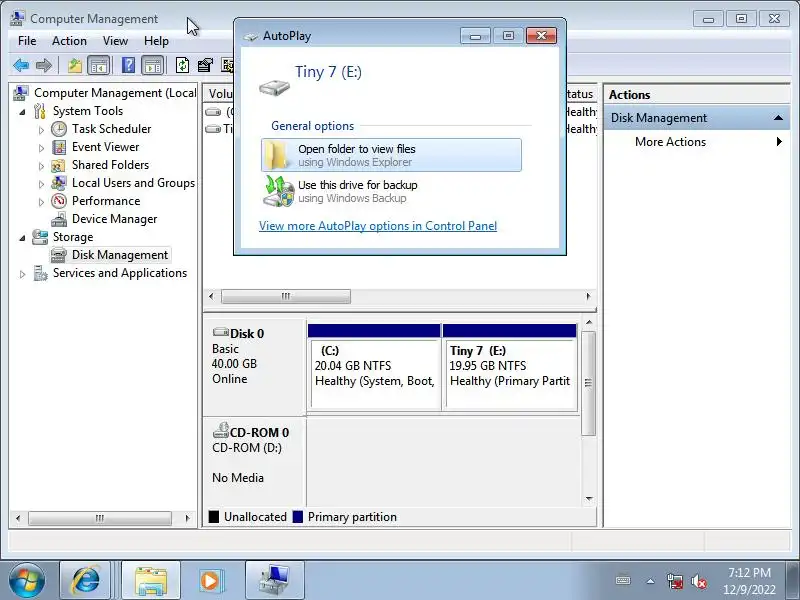800x600 pixels.
Task: Toggle the console tree show/hide icon
Action: click(x=98, y=65)
